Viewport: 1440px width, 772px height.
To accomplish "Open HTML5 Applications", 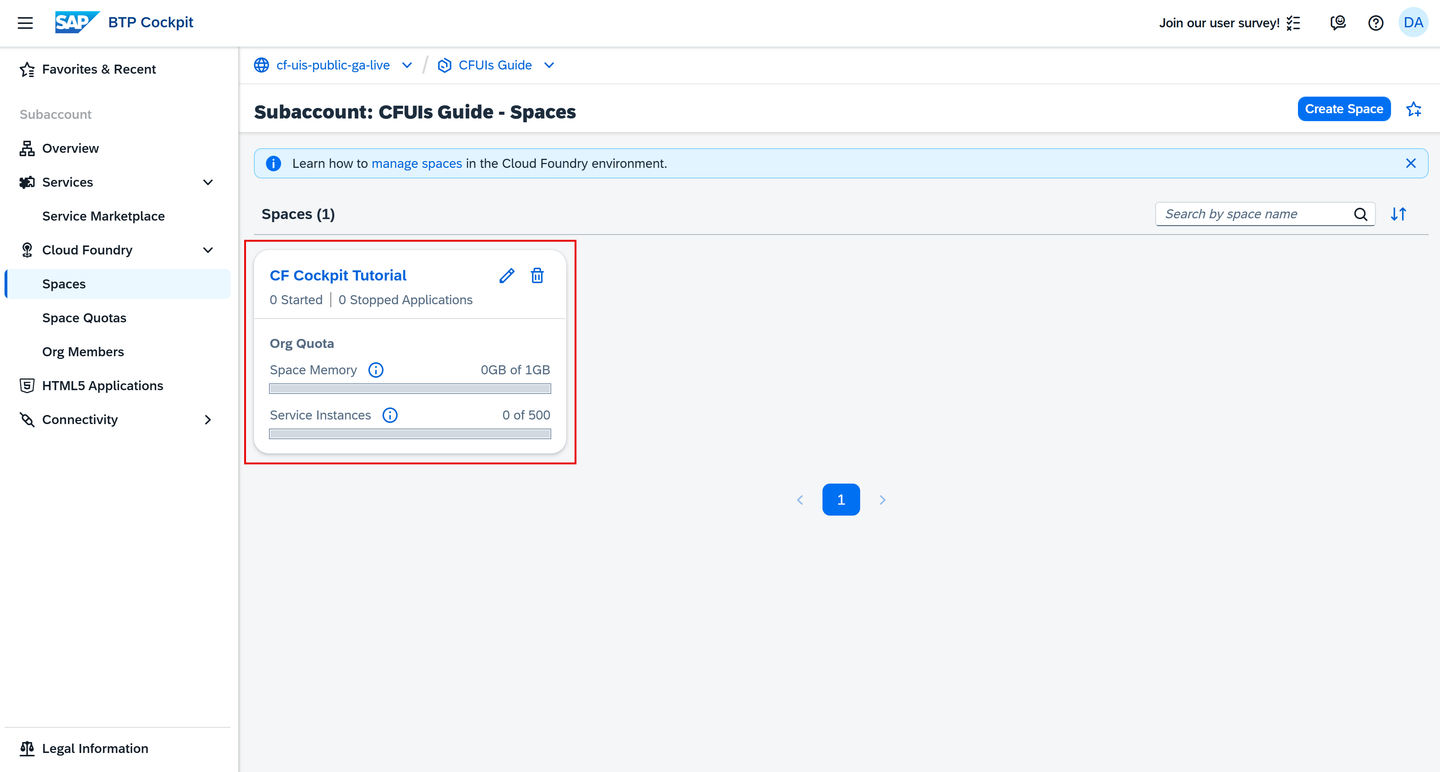I will [118, 386].
